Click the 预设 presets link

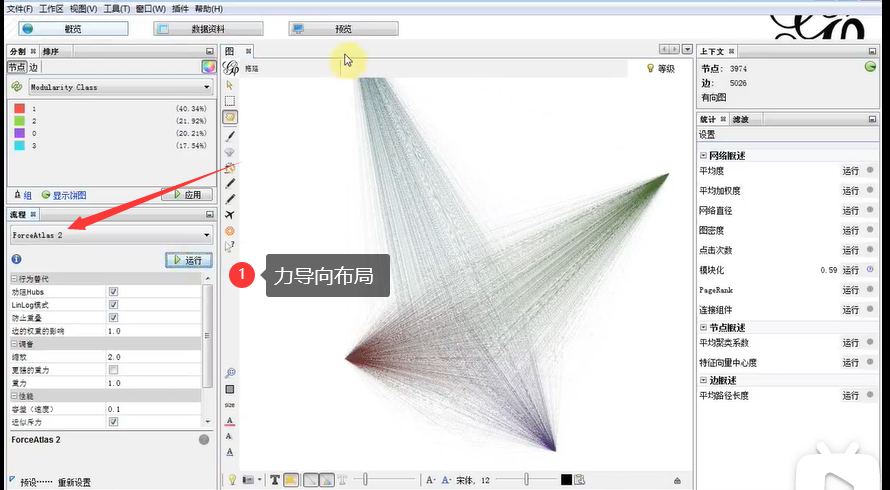36,483
